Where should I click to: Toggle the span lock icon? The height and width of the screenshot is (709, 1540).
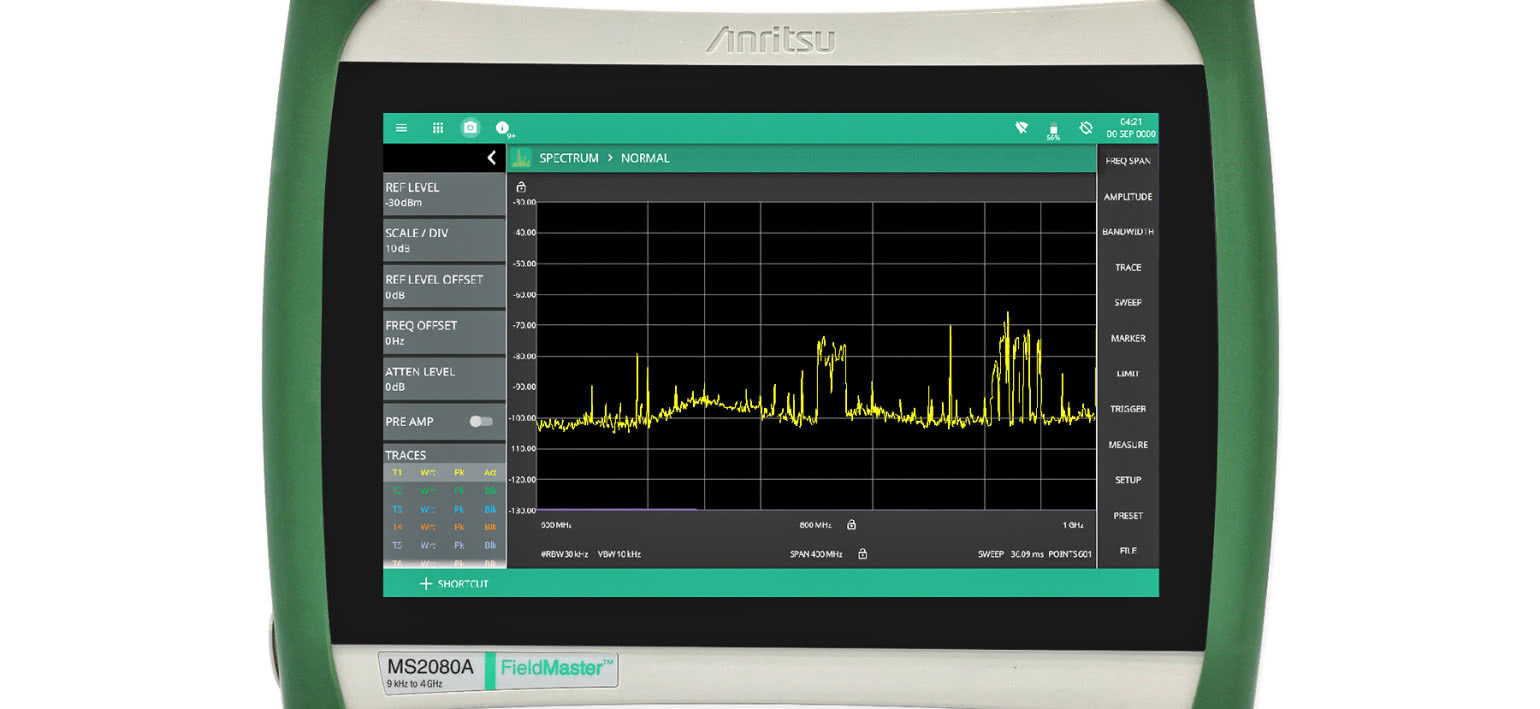(x=862, y=553)
